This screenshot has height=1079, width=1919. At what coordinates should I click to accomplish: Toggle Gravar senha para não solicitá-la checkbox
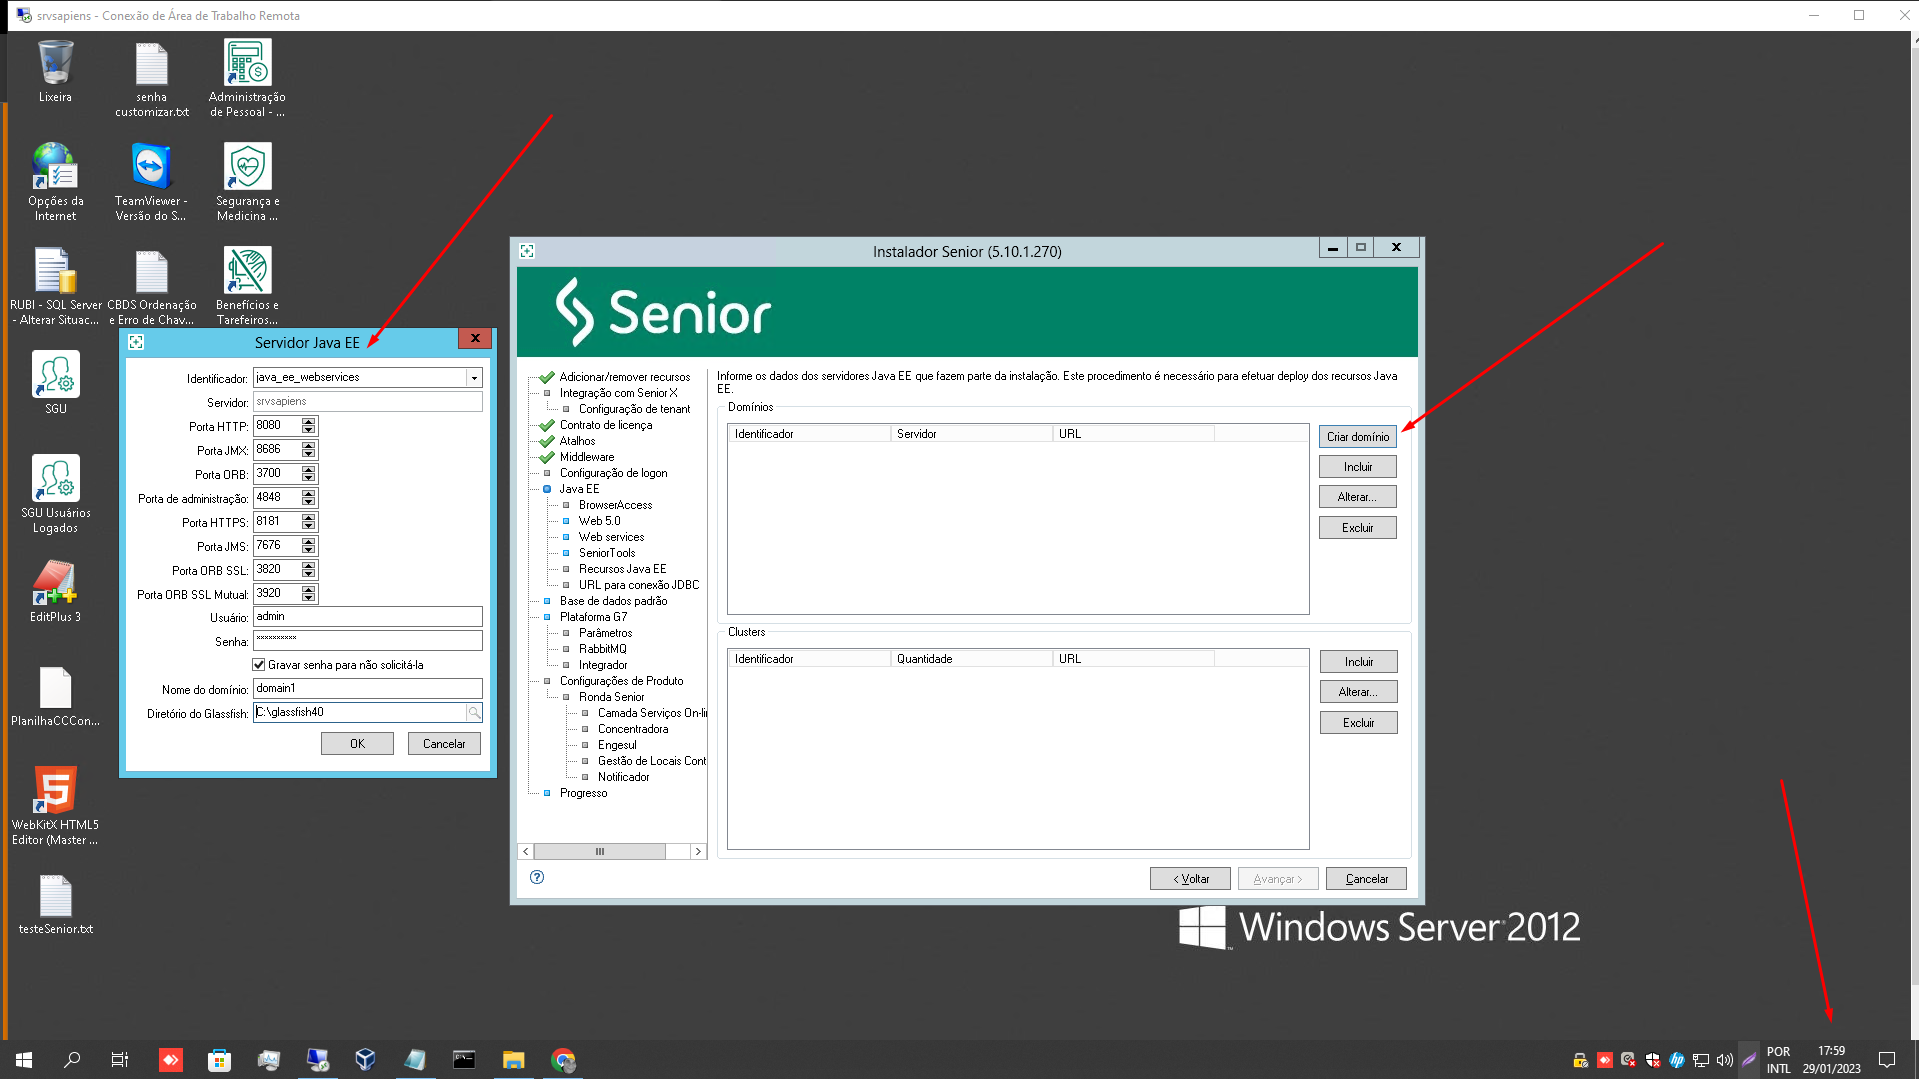259,664
